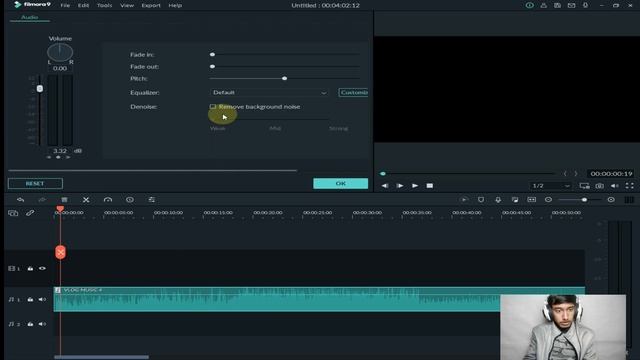Click the volume pan knob
This screenshot has width=640, height=360.
(x=60, y=52)
